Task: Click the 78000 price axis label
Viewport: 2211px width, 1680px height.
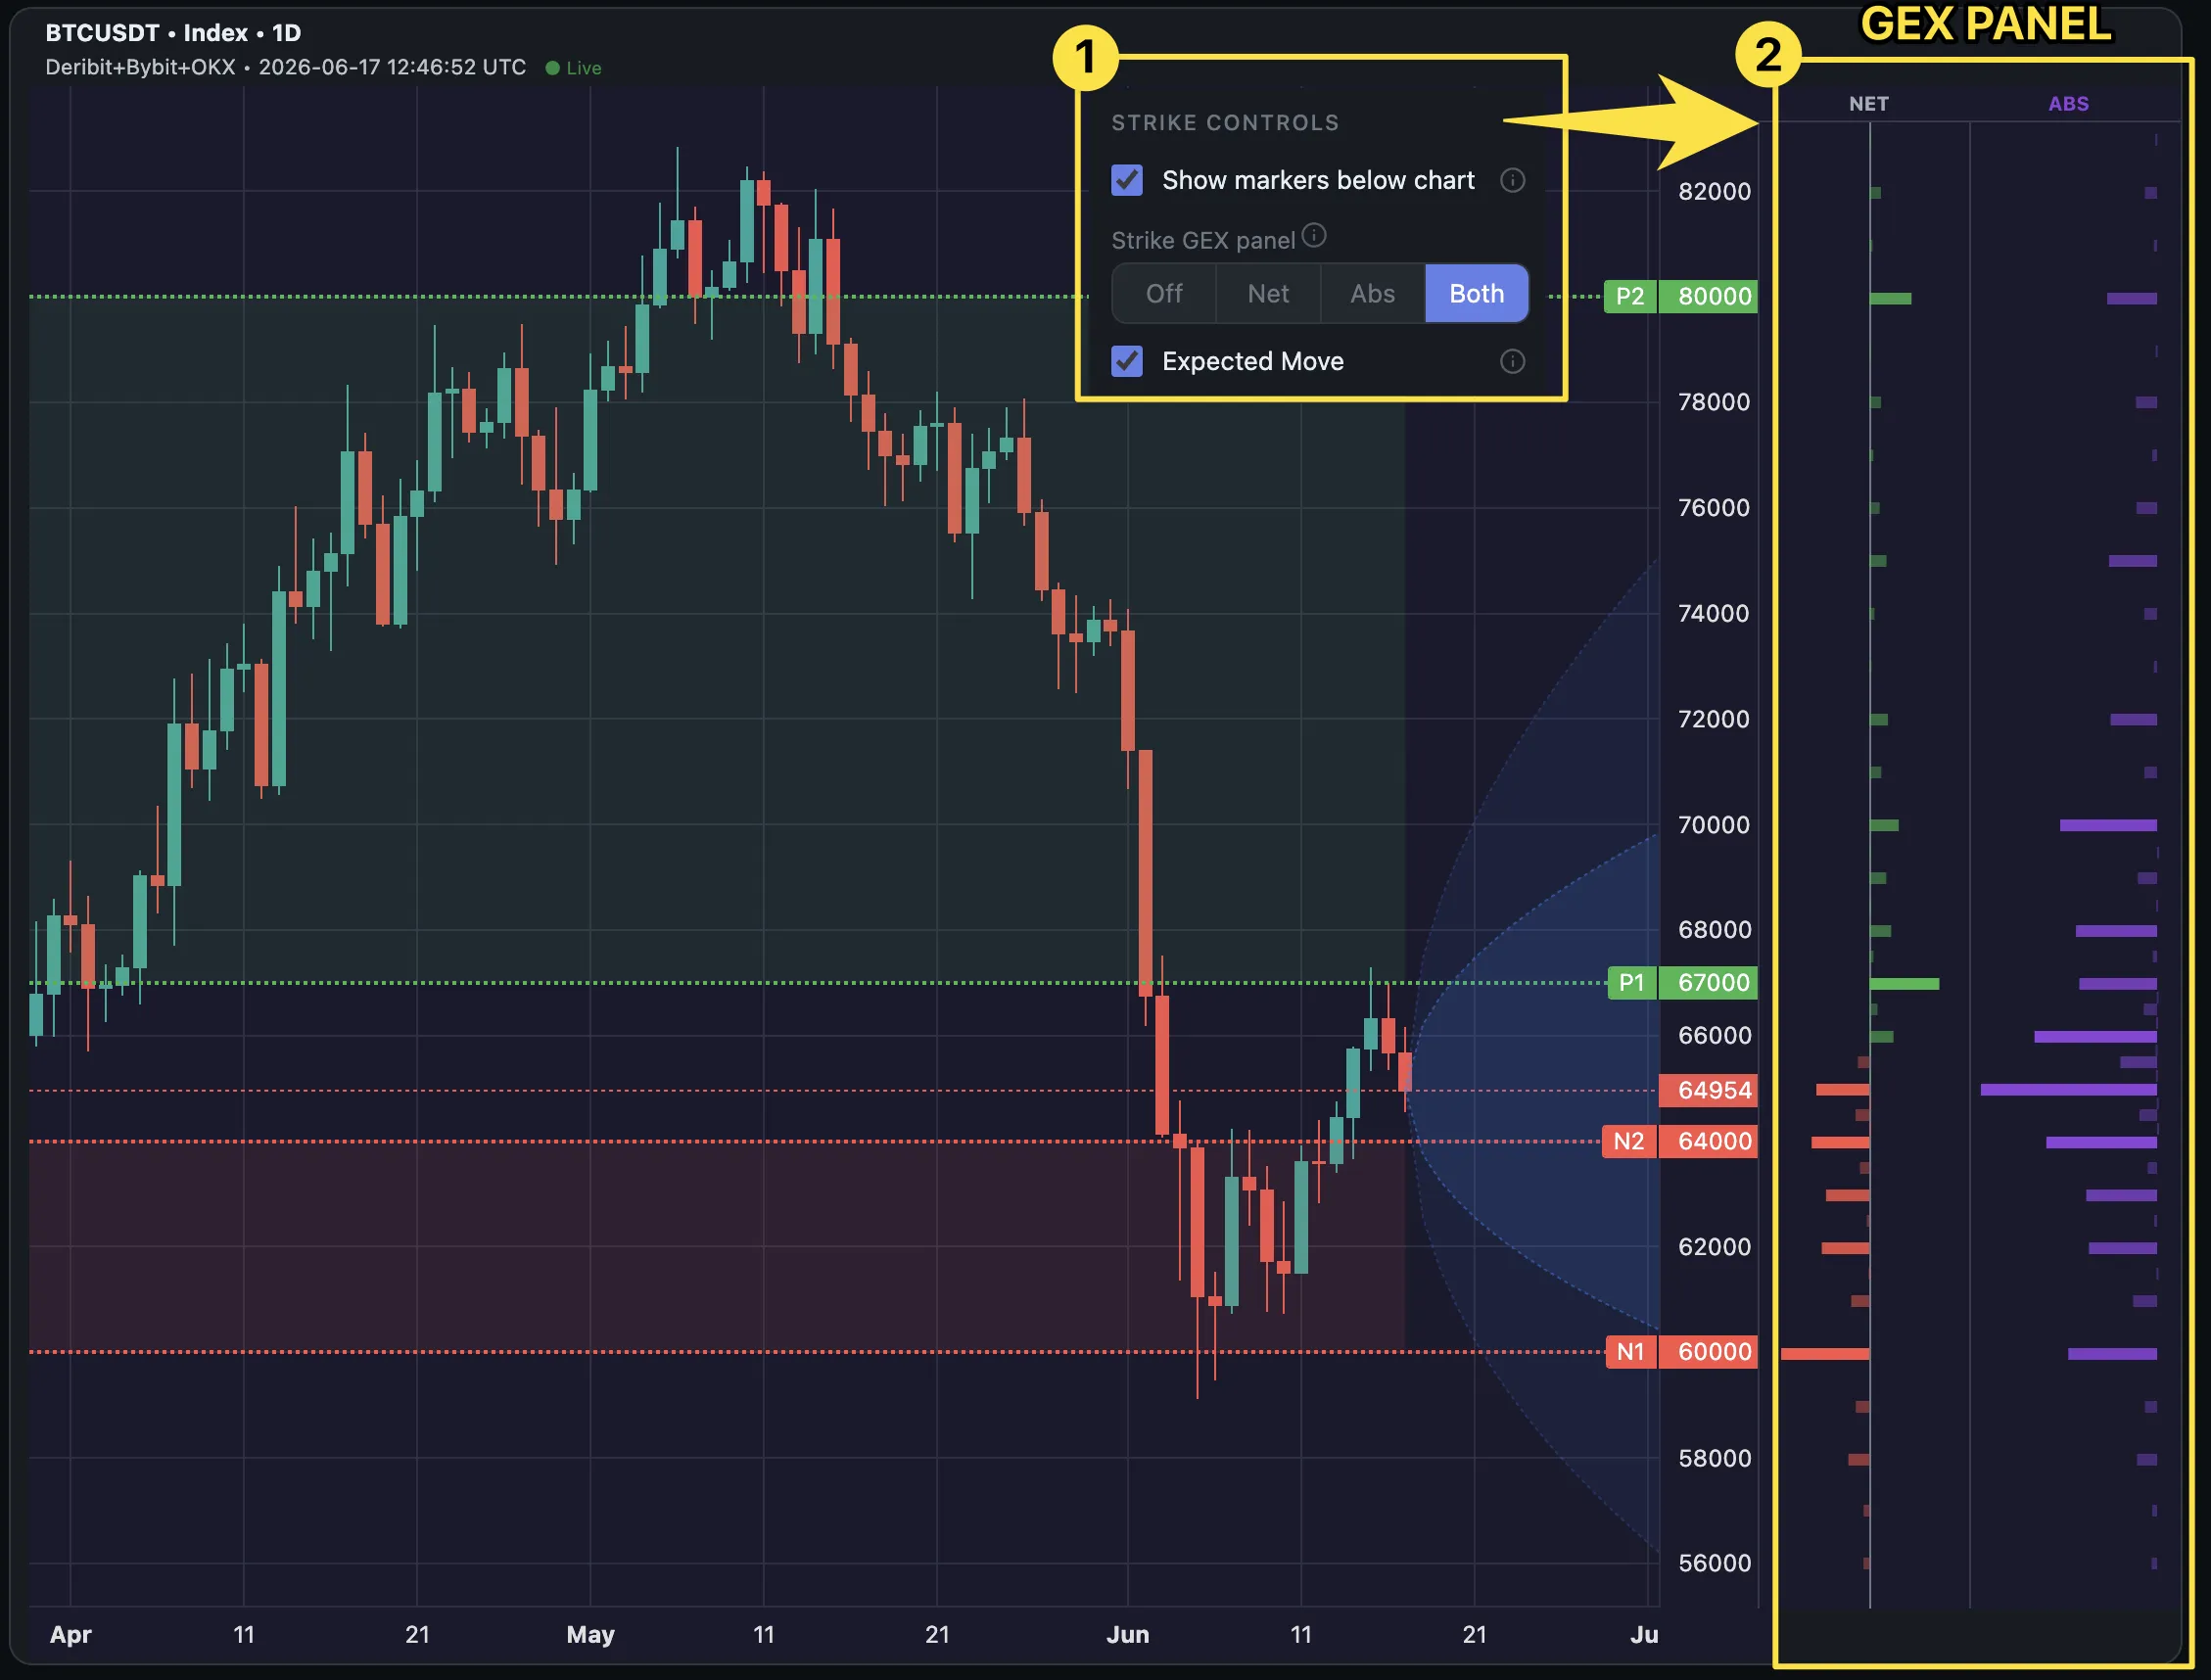Action: (x=1714, y=402)
